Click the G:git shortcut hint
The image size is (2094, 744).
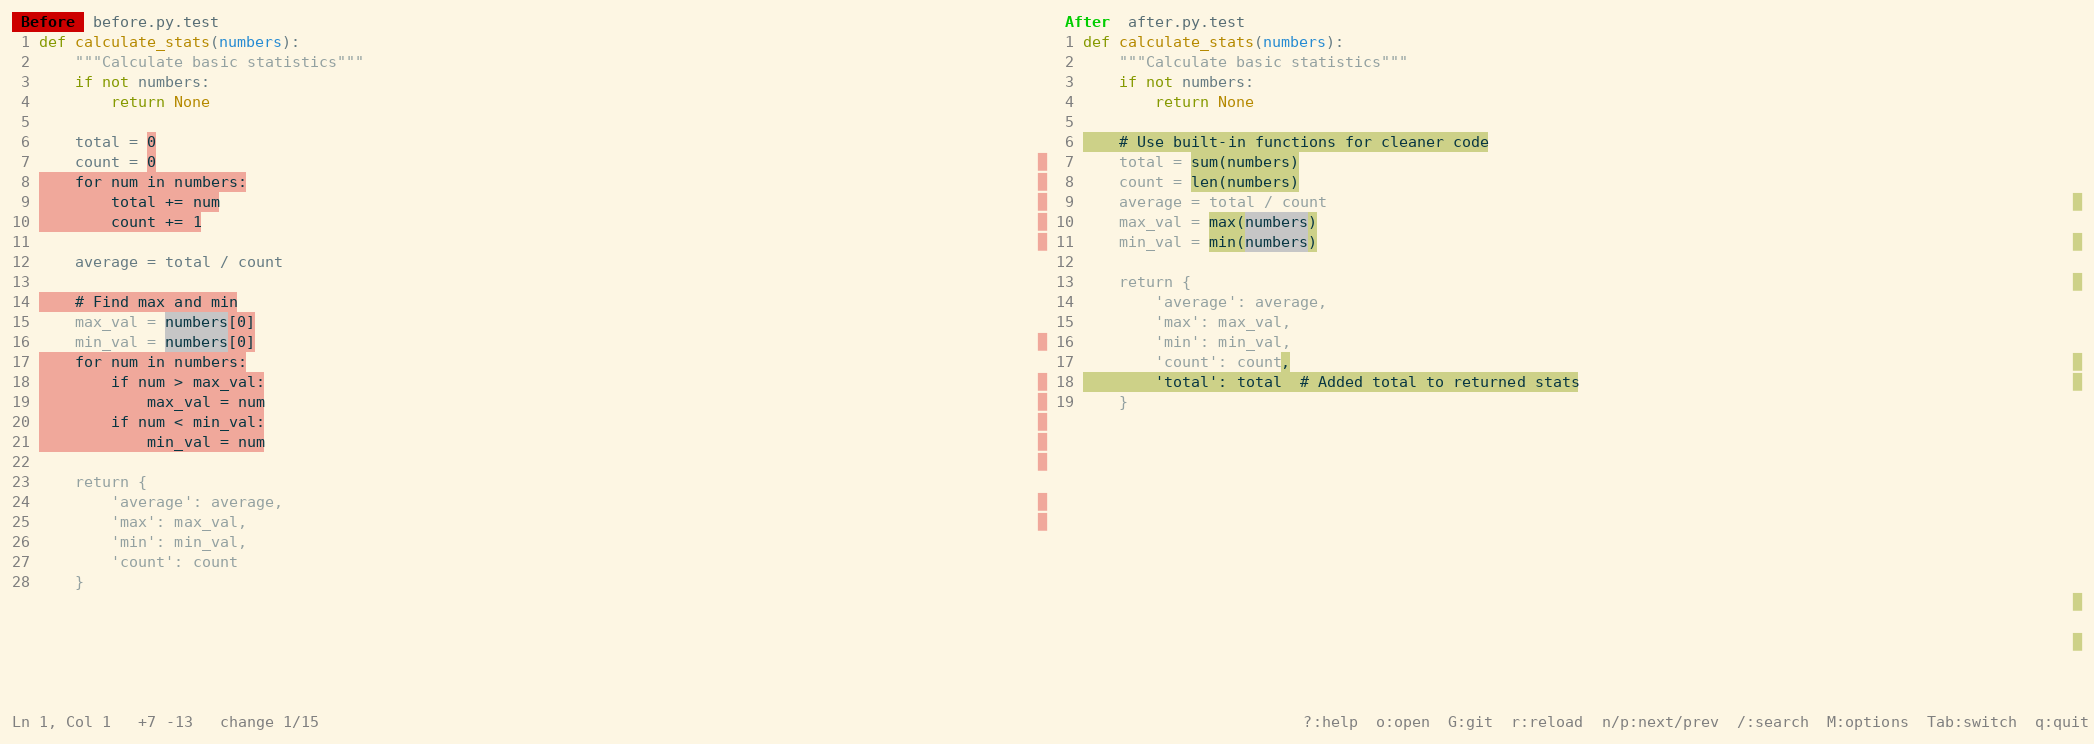pyautogui.click(x=1470, y=722)
